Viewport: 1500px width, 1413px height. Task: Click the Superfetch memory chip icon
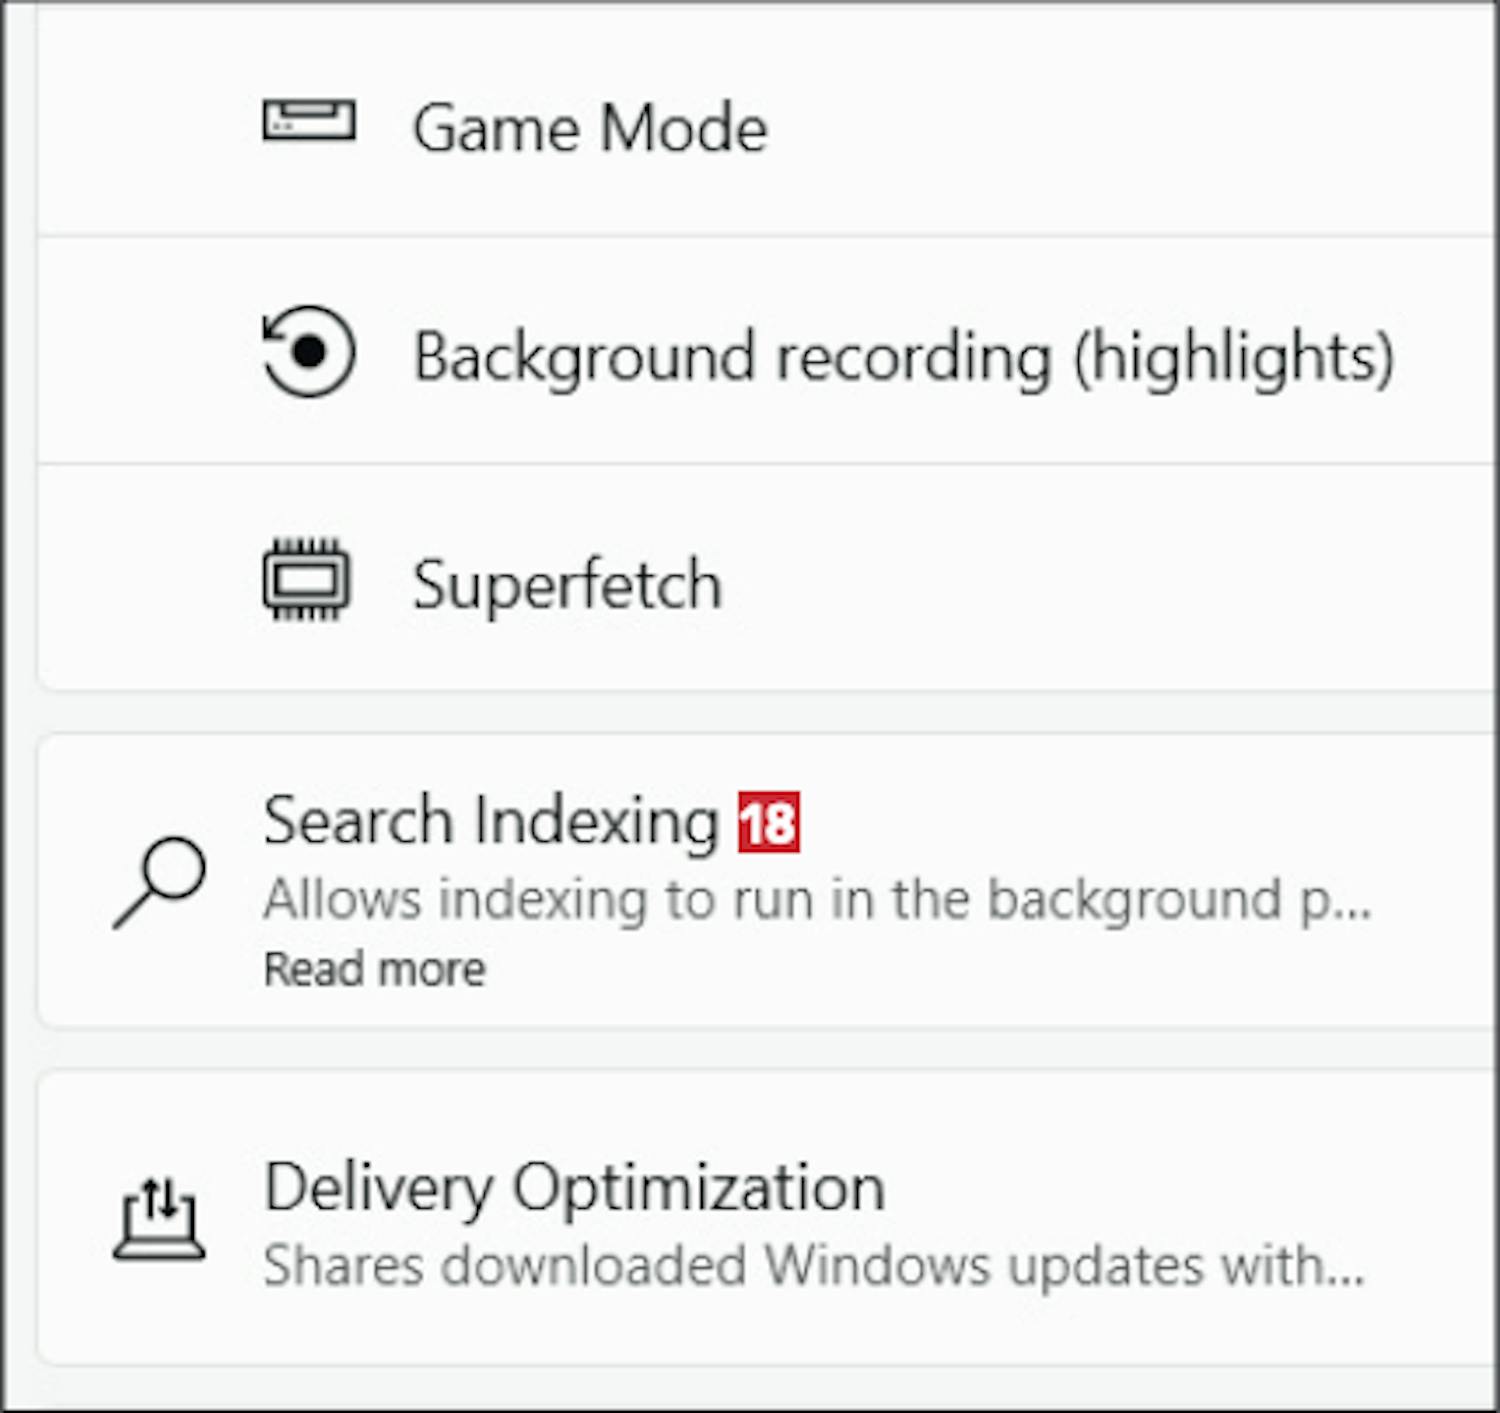pyautogui.click(x=306, y=581)
